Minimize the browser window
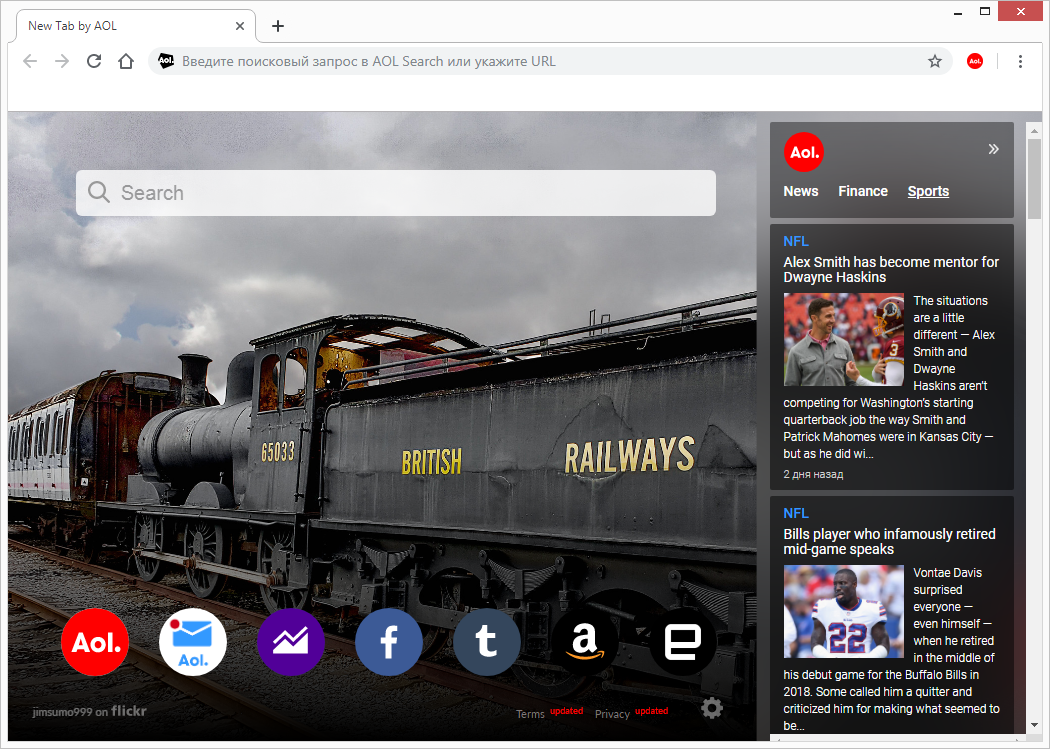Screen dimensions: 1050x749 tap(958, 12)
